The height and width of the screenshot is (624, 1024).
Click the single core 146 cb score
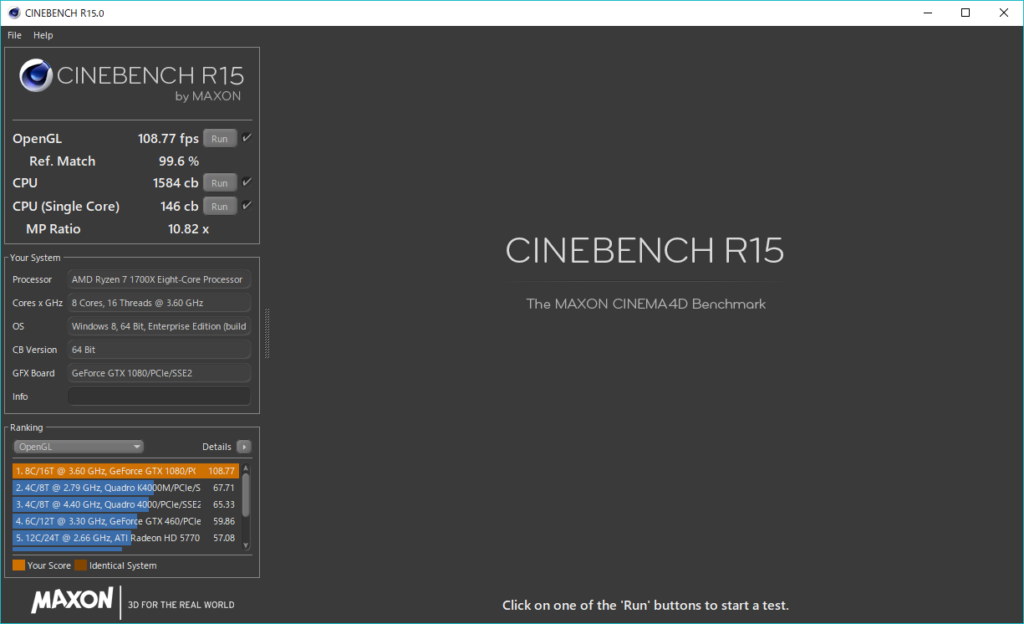tap(180, 206)
